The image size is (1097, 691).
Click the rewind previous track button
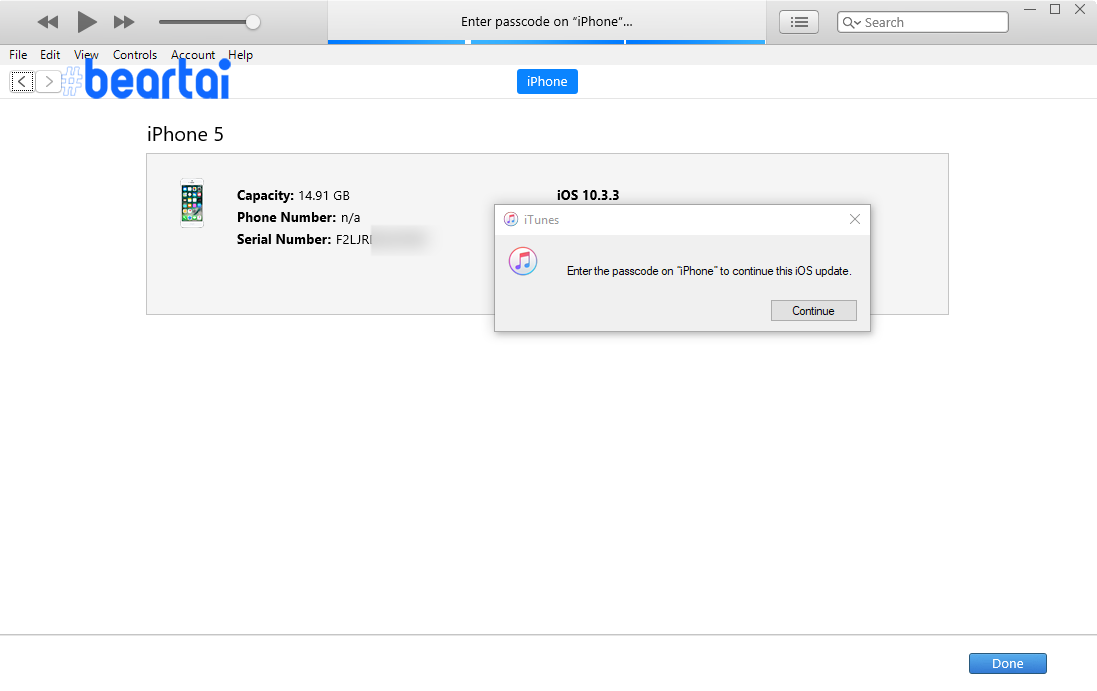pos(48,22)
